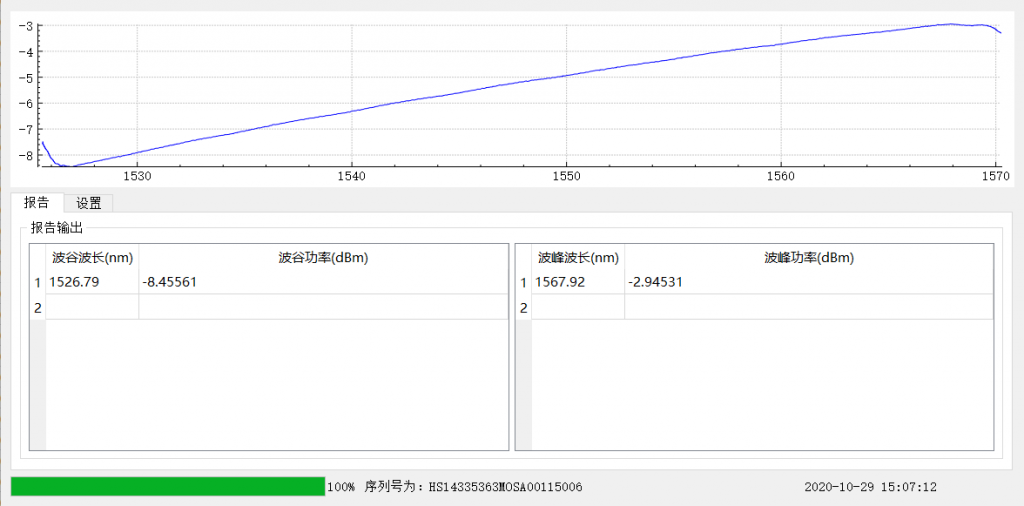The height and width of the screenshot is (506, 1024).
Task: Click the green 100% progress bar
Action: tap(168, 486)
